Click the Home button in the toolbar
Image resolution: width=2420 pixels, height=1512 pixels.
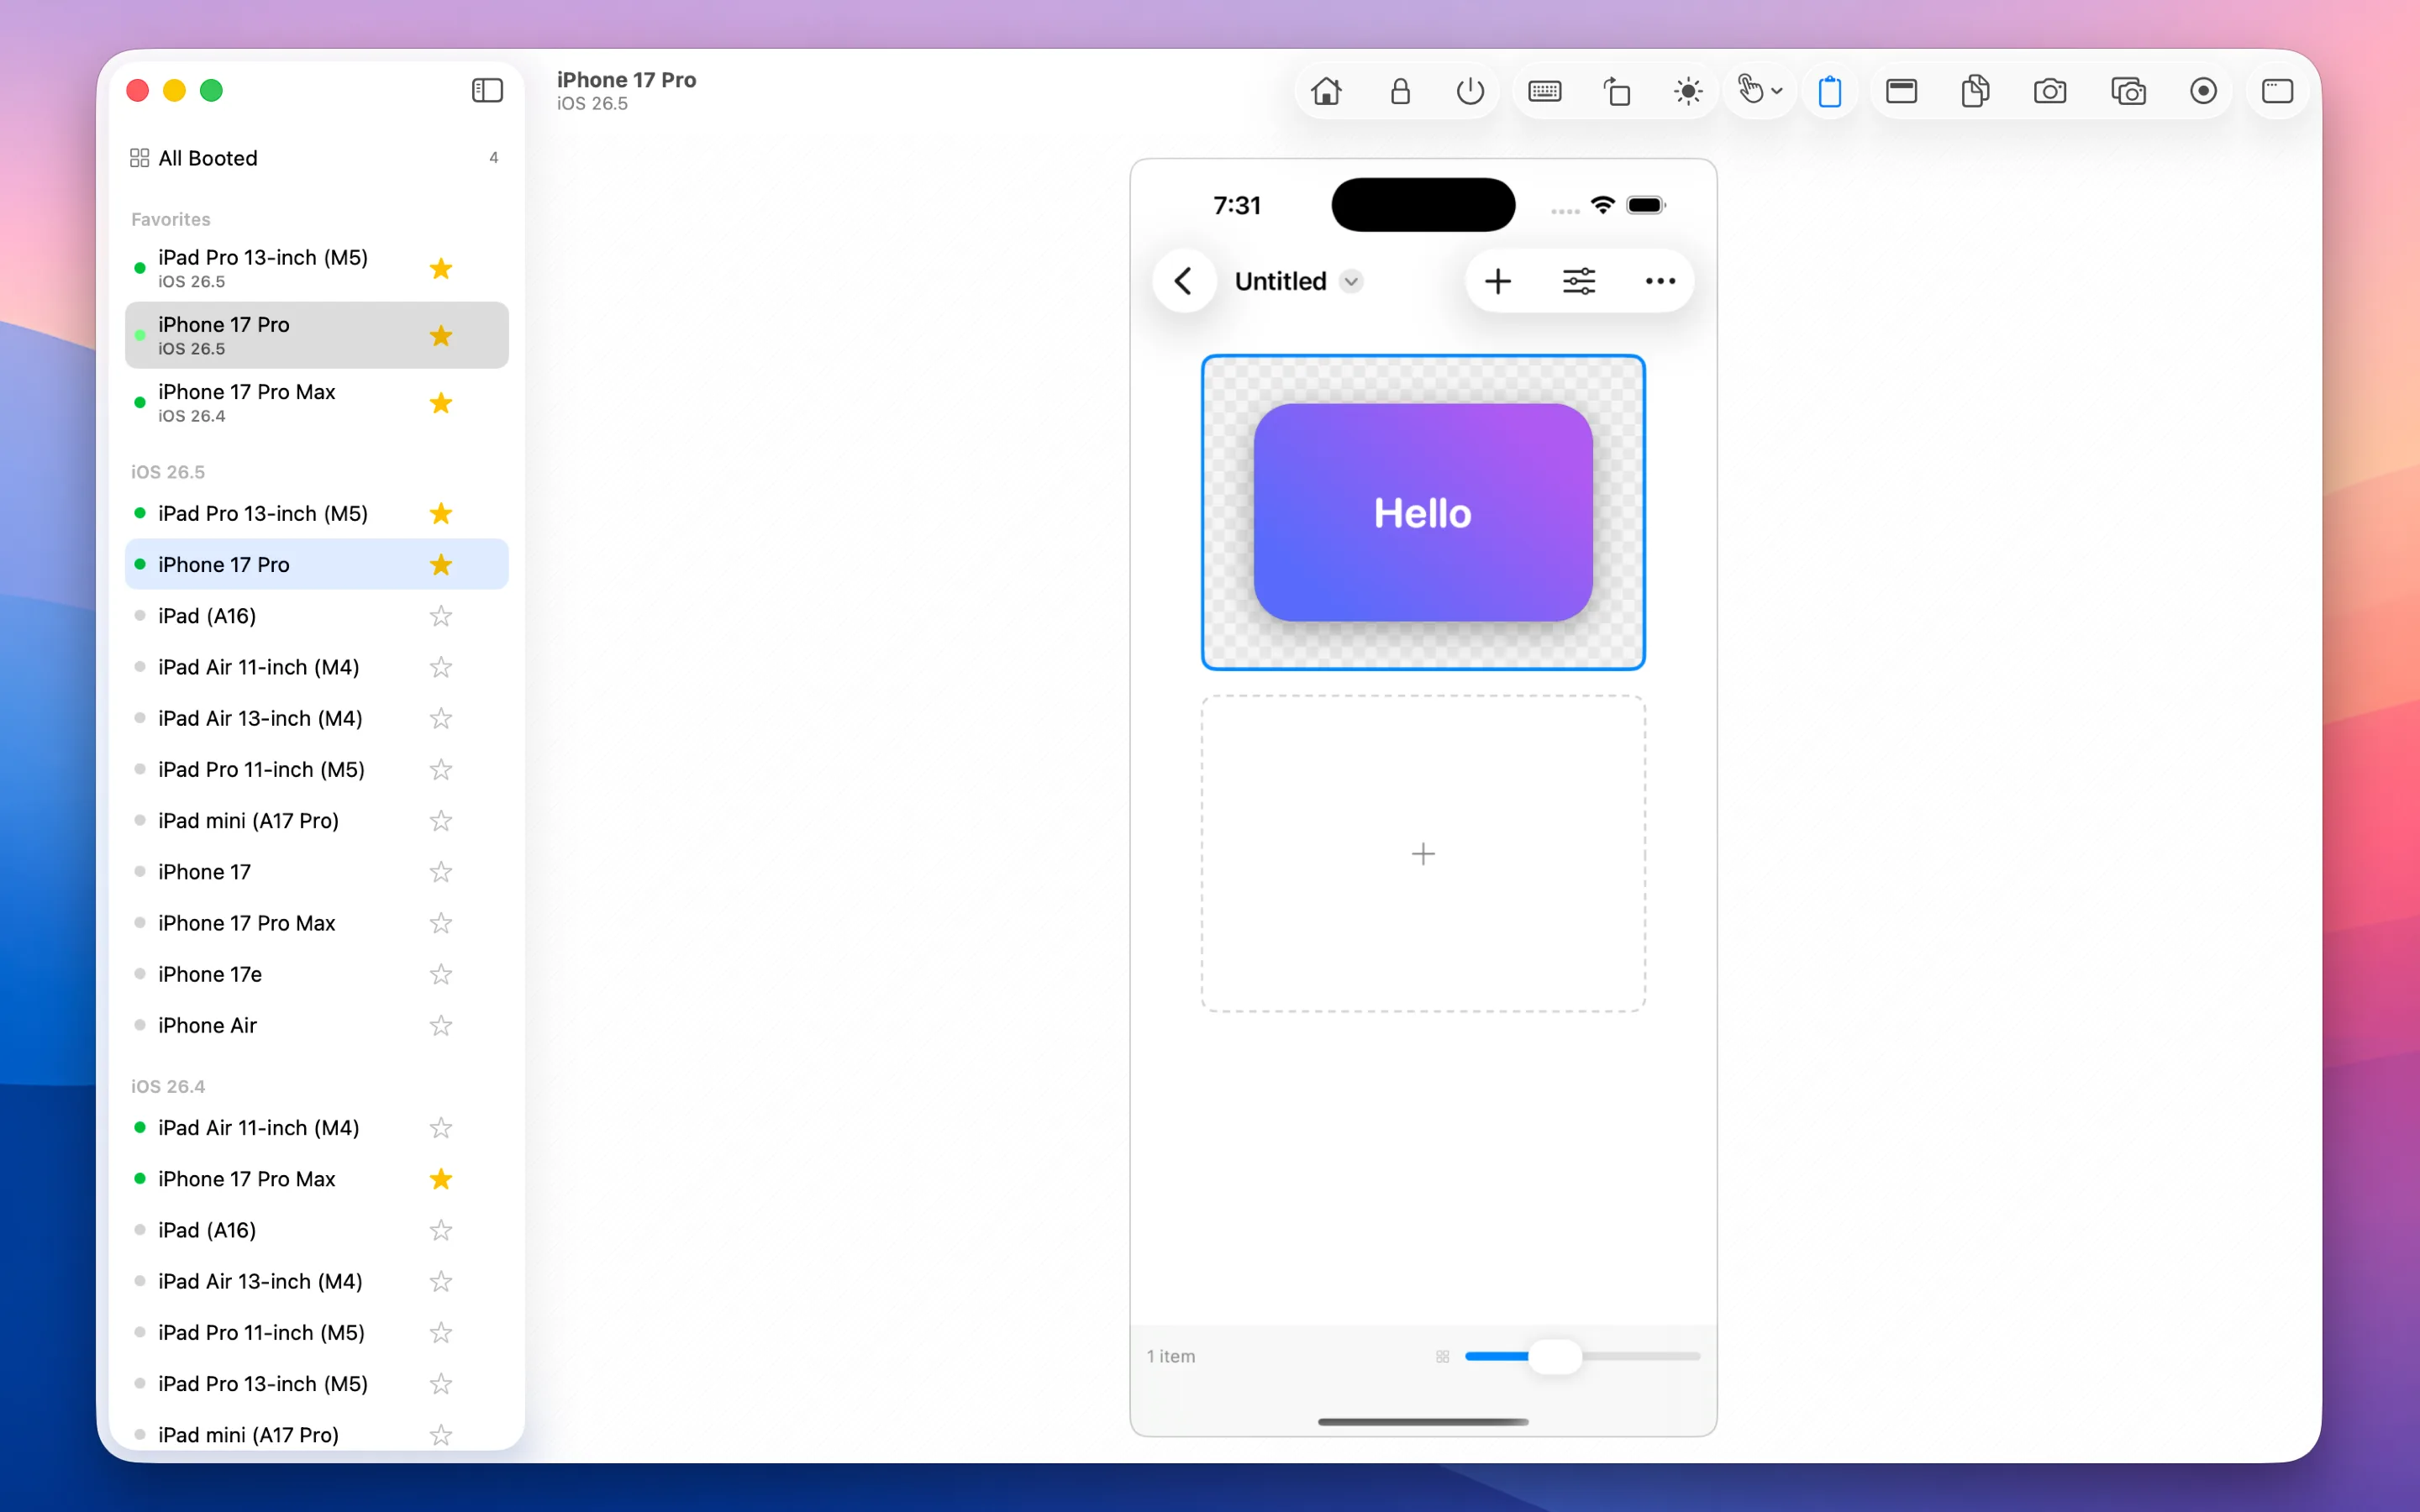click(1327, 91)
